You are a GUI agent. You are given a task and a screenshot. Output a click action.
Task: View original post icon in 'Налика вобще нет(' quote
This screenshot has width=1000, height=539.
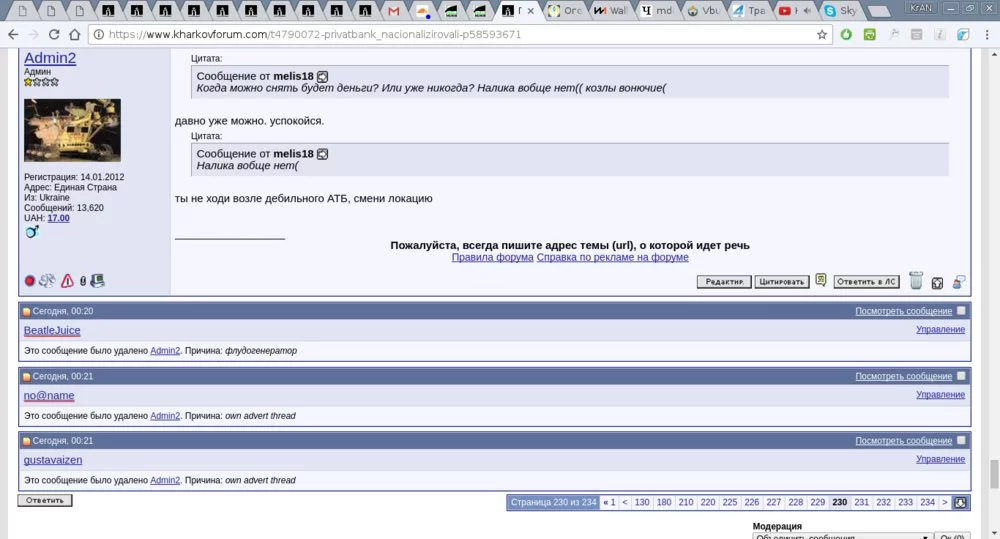click(323, 154)
